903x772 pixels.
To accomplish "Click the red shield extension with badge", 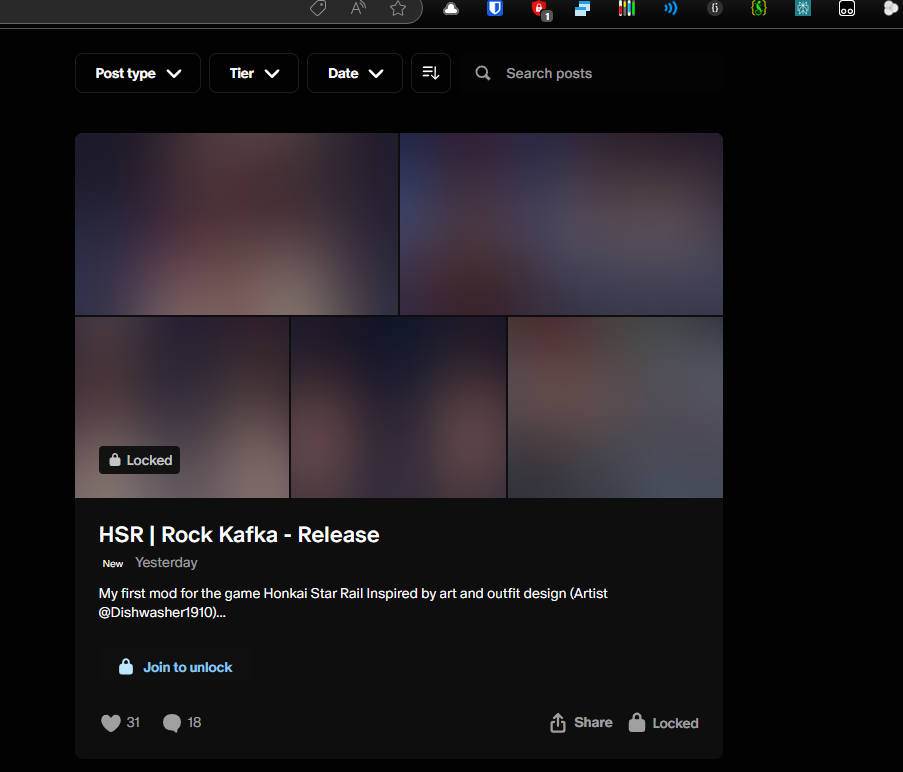I will (539, 9).
